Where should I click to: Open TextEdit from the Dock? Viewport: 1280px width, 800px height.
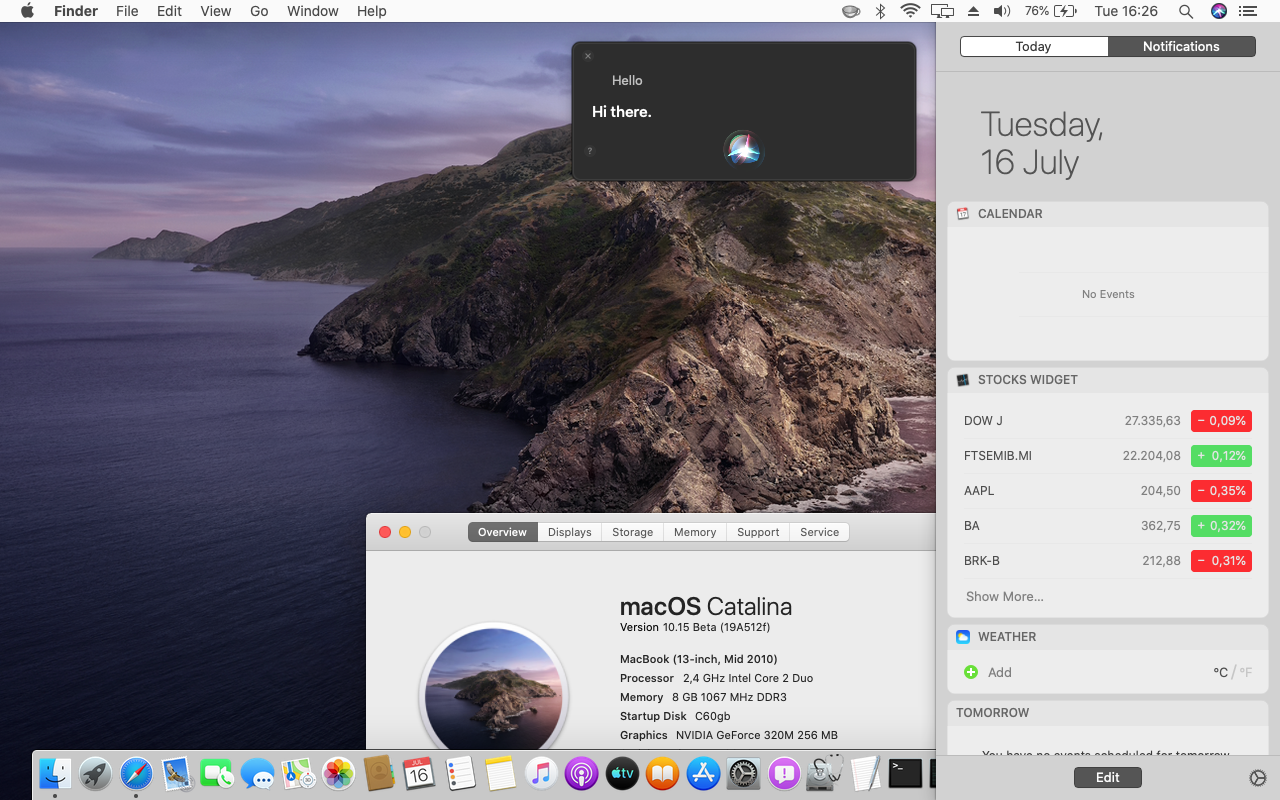[865, 773]
